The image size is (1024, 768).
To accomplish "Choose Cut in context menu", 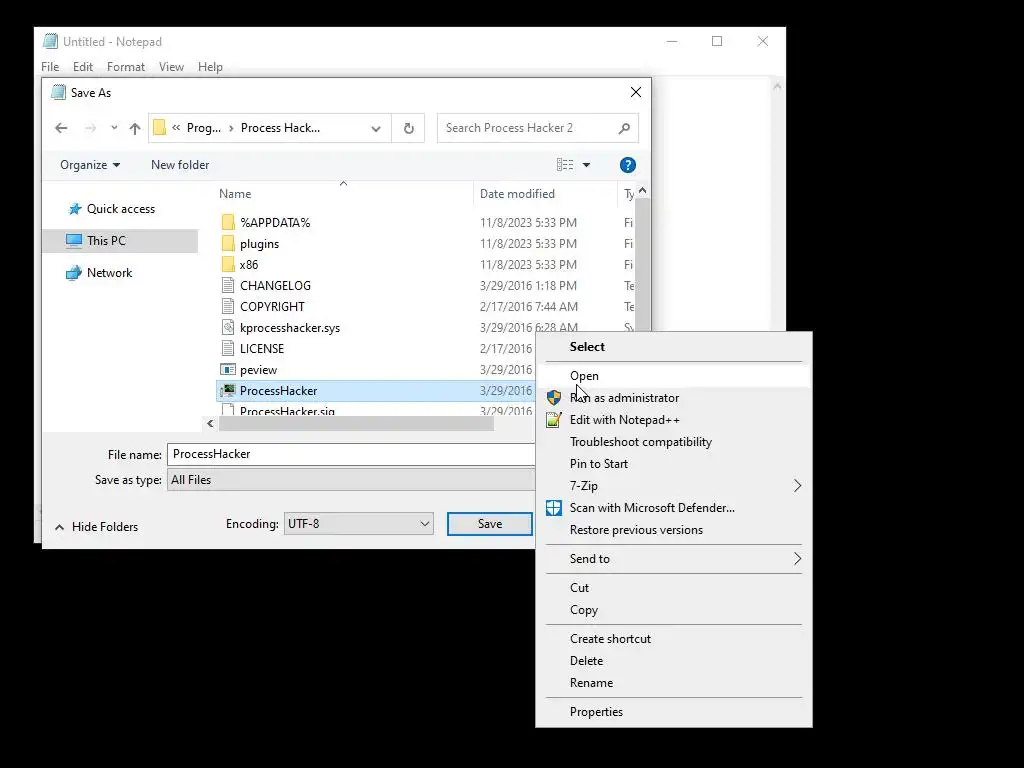I will coord(674,588).
